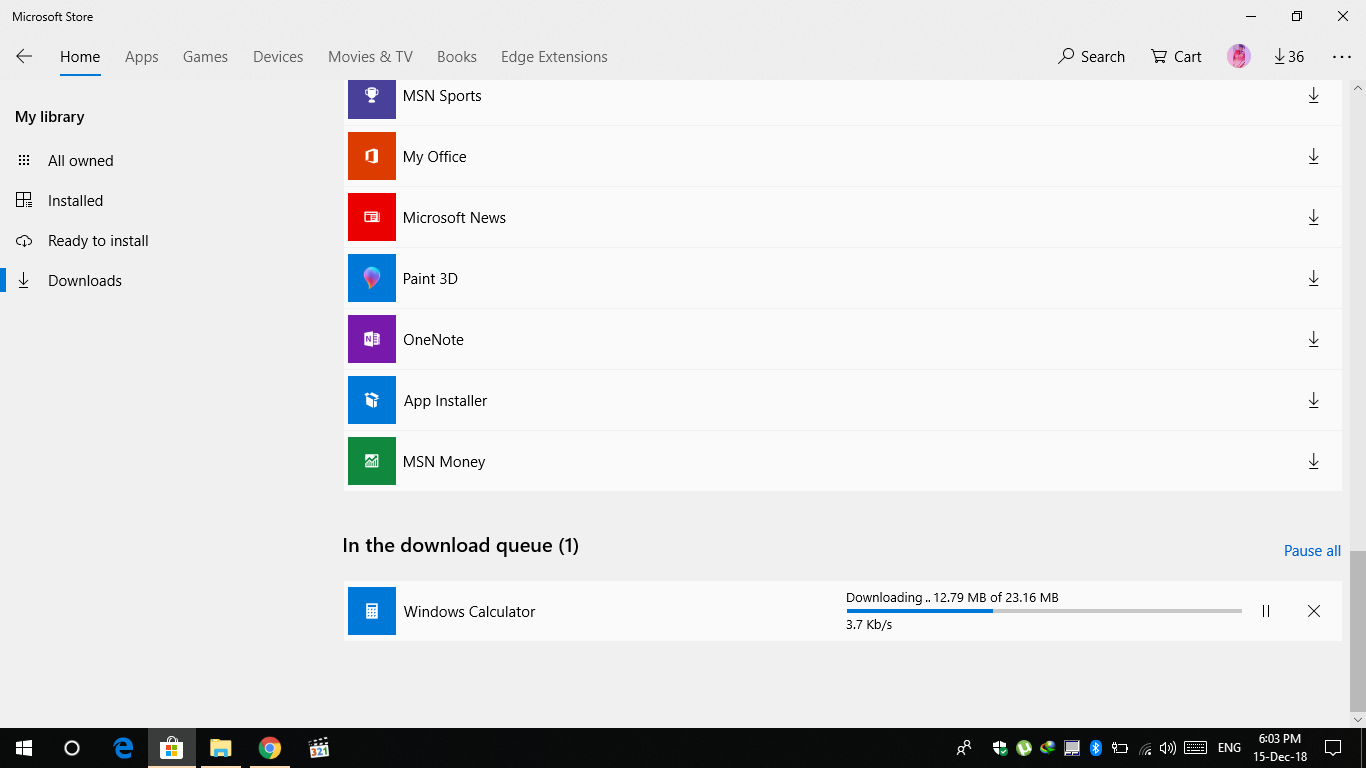This screenshot has height=768, width=1366.
Task: Open the action center notifications icon
Action: pyautogui.click(x=1332, y=748)
